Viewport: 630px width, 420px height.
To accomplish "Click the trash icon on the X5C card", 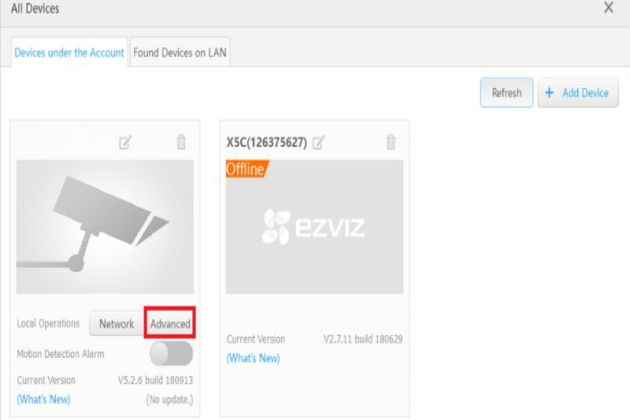I will point(391,142).
